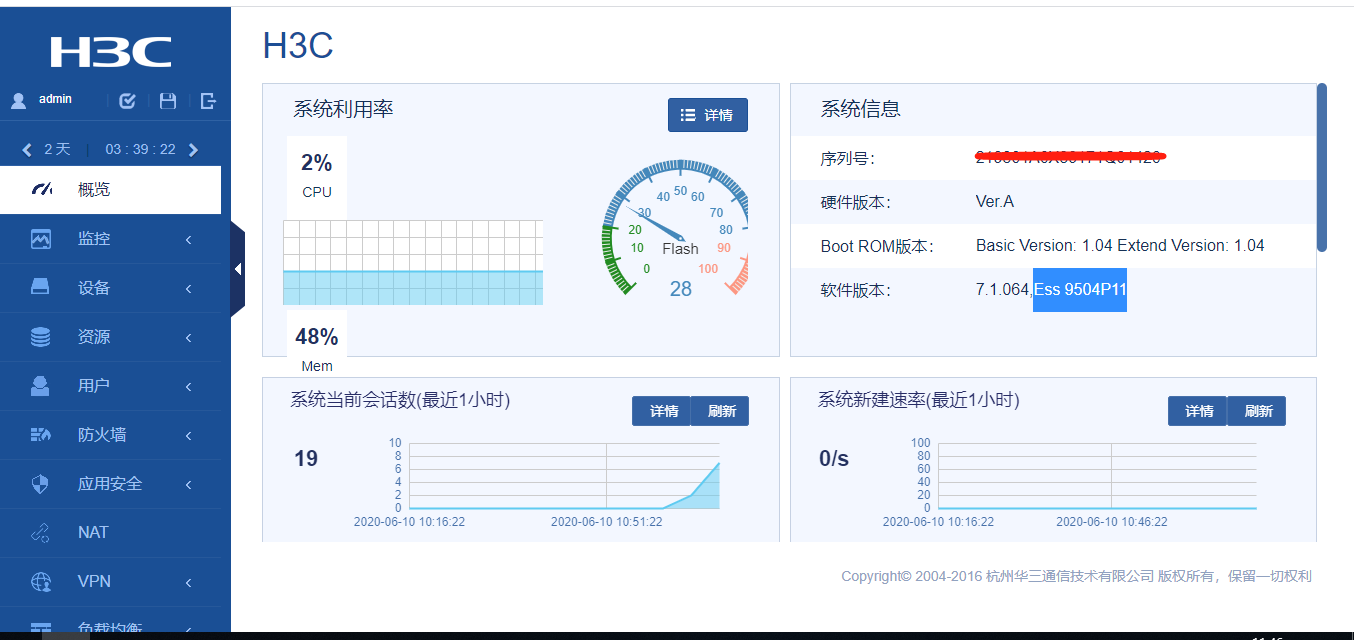Click the 系统信息 panel title
This screenshot has height=640, width=1354.
coord(861,110)
